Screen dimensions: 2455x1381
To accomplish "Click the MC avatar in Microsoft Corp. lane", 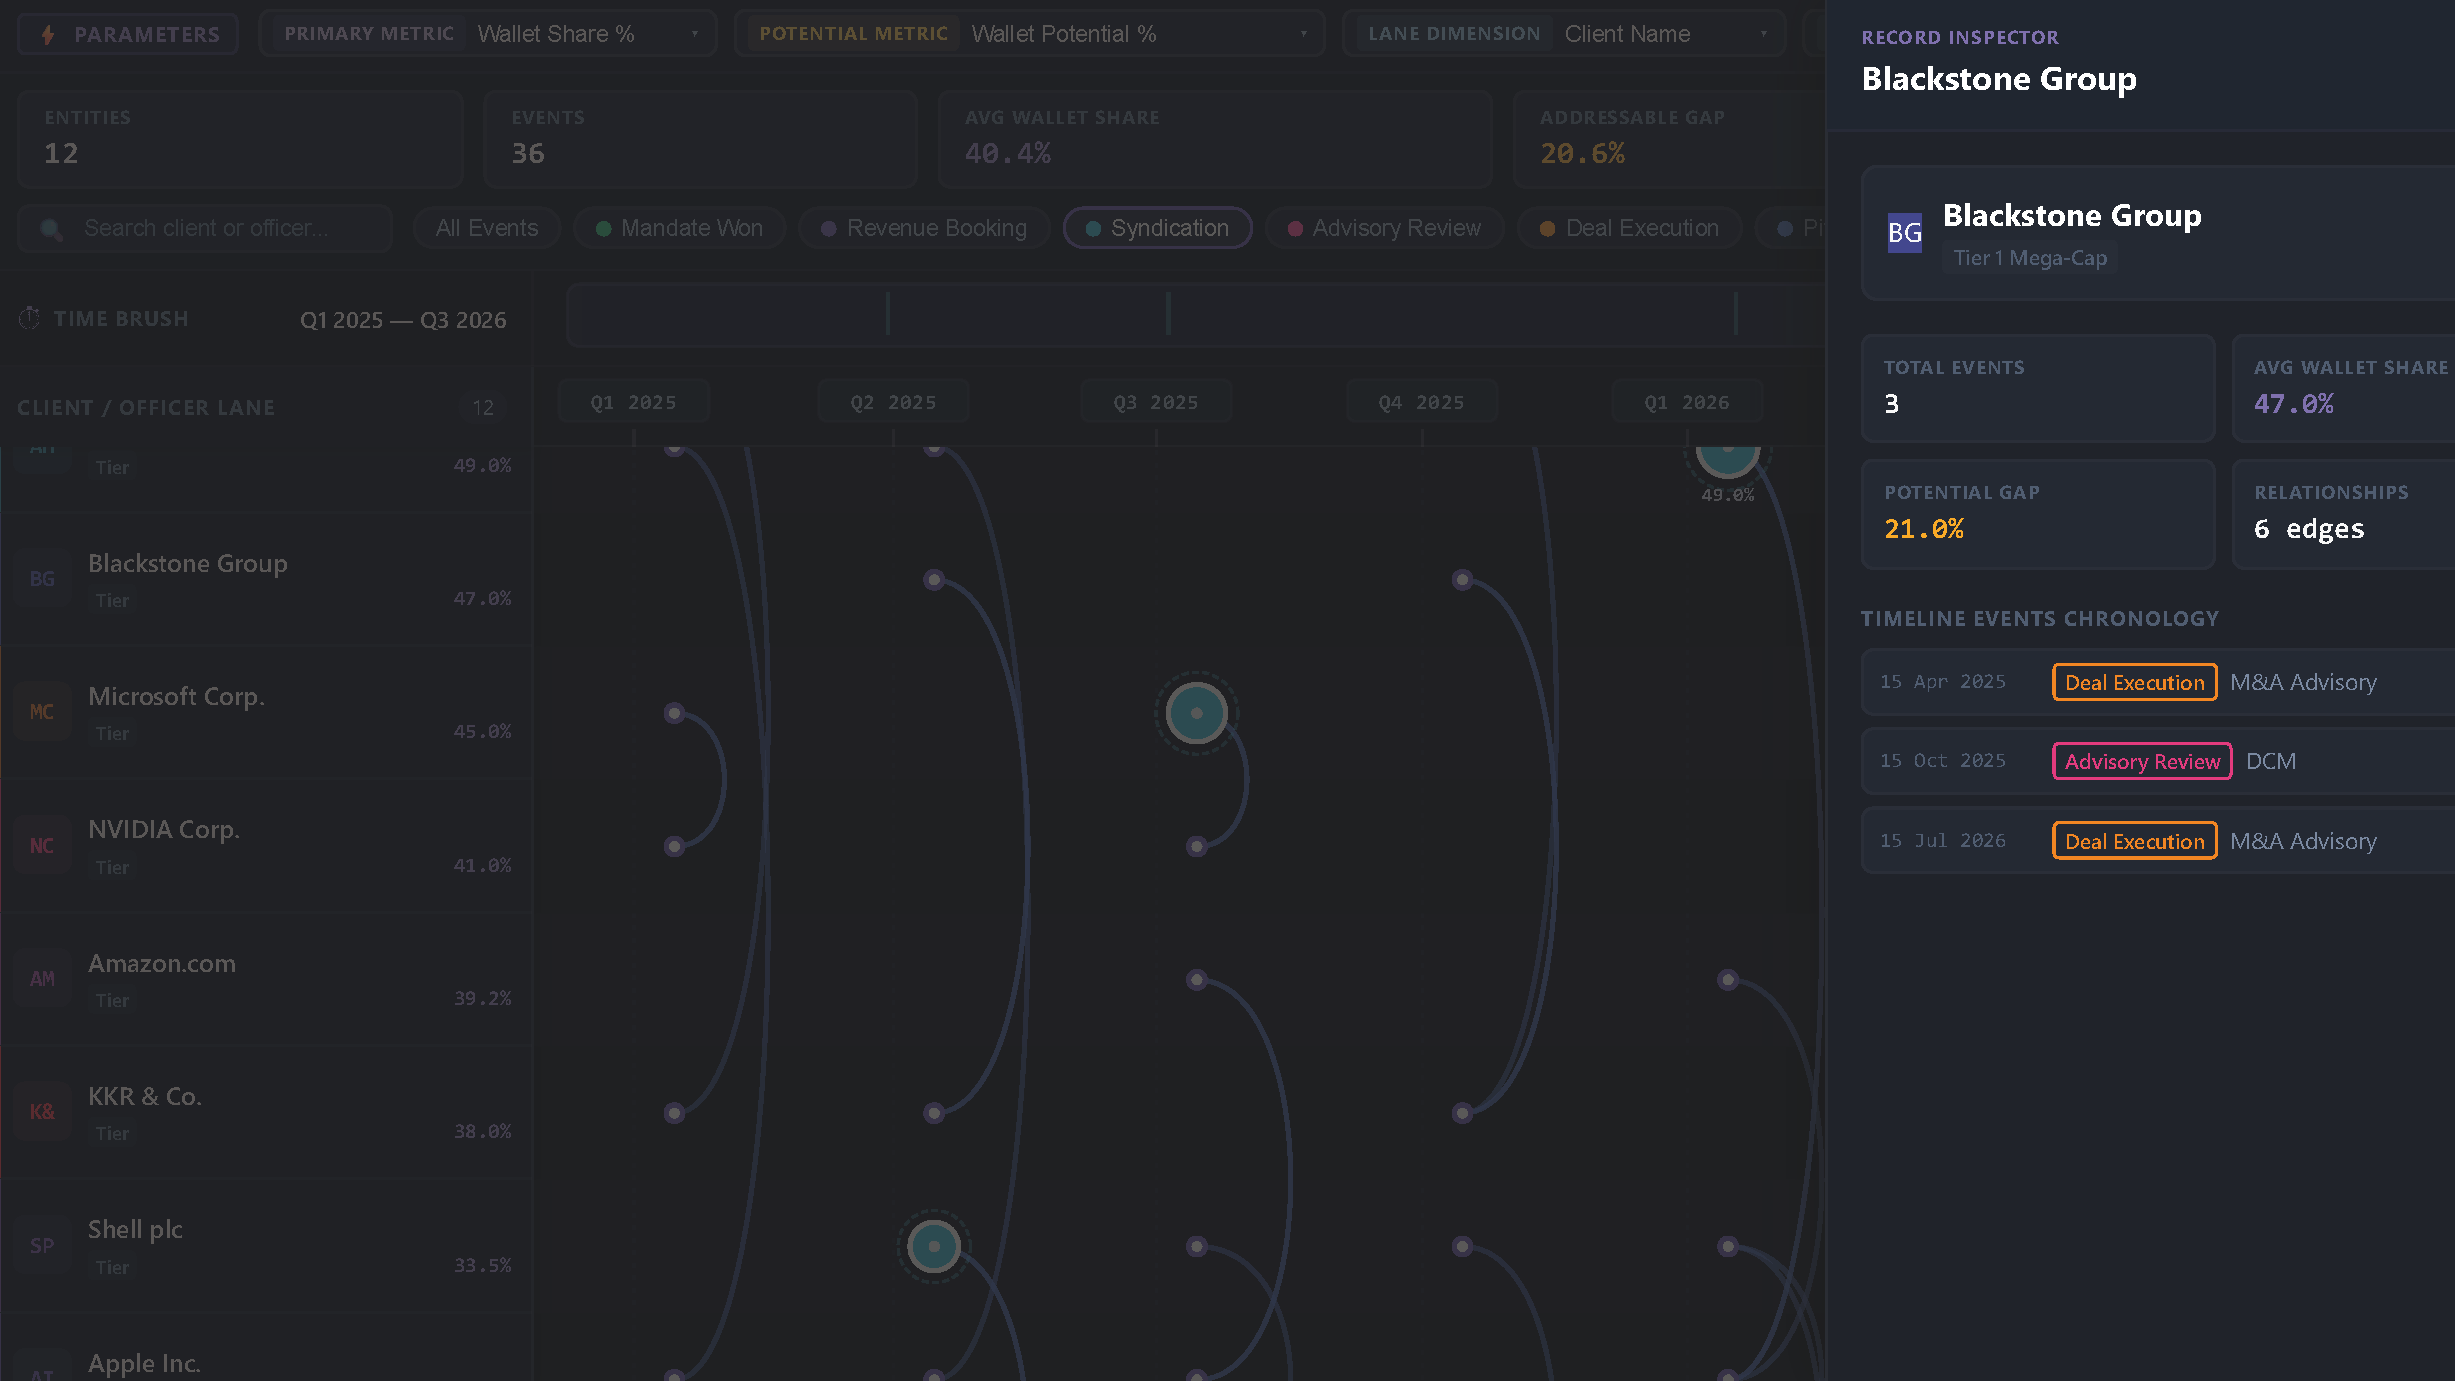I will [x=42, y=712].
